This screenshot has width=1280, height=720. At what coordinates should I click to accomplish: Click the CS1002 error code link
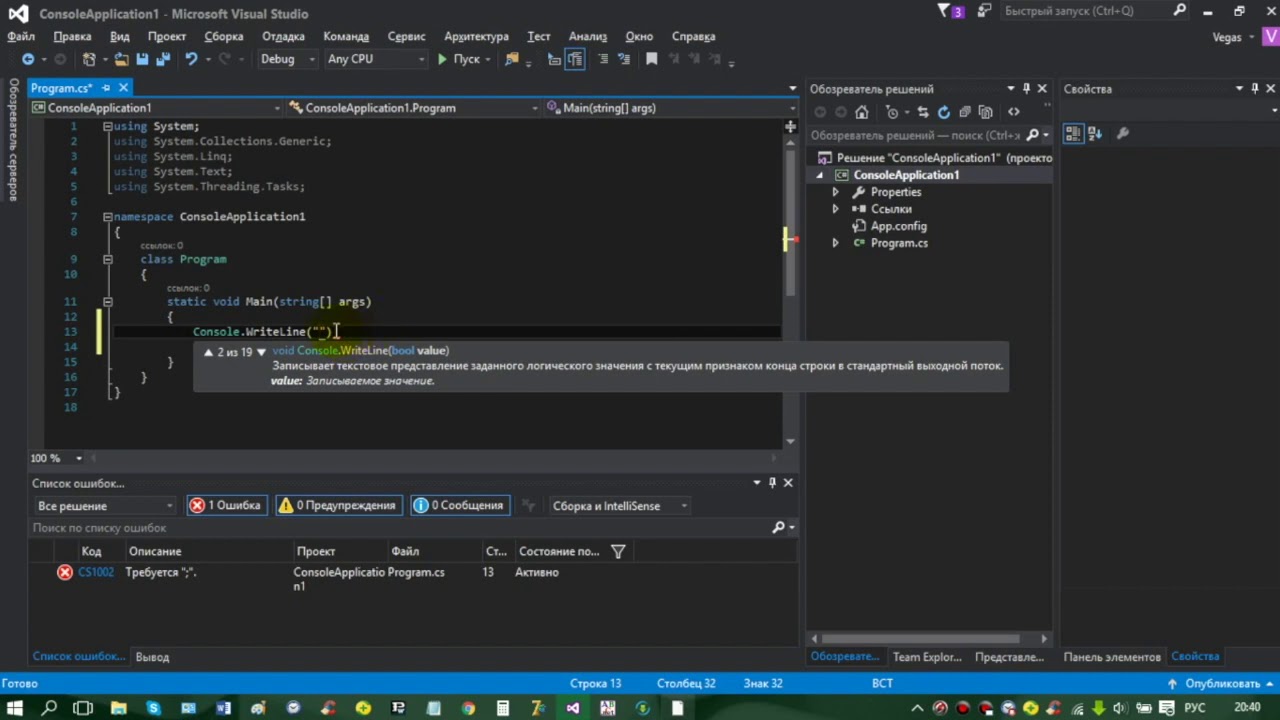pyautogui.click(x=96, y=572)
